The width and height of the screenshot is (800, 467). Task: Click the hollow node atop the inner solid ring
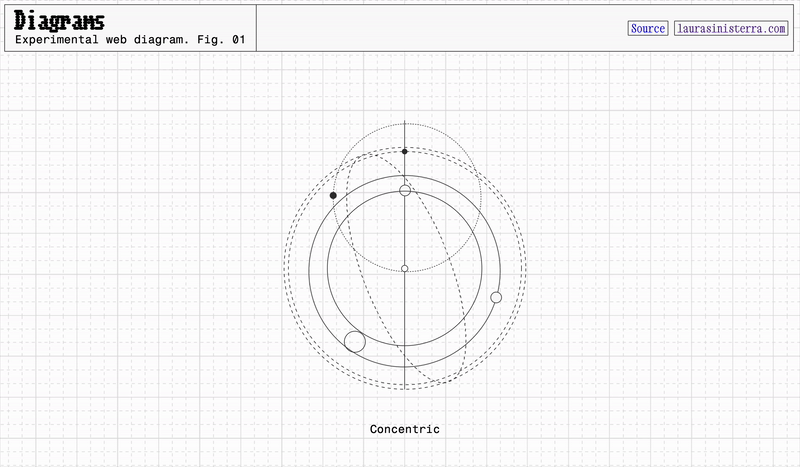click(405, 191)
